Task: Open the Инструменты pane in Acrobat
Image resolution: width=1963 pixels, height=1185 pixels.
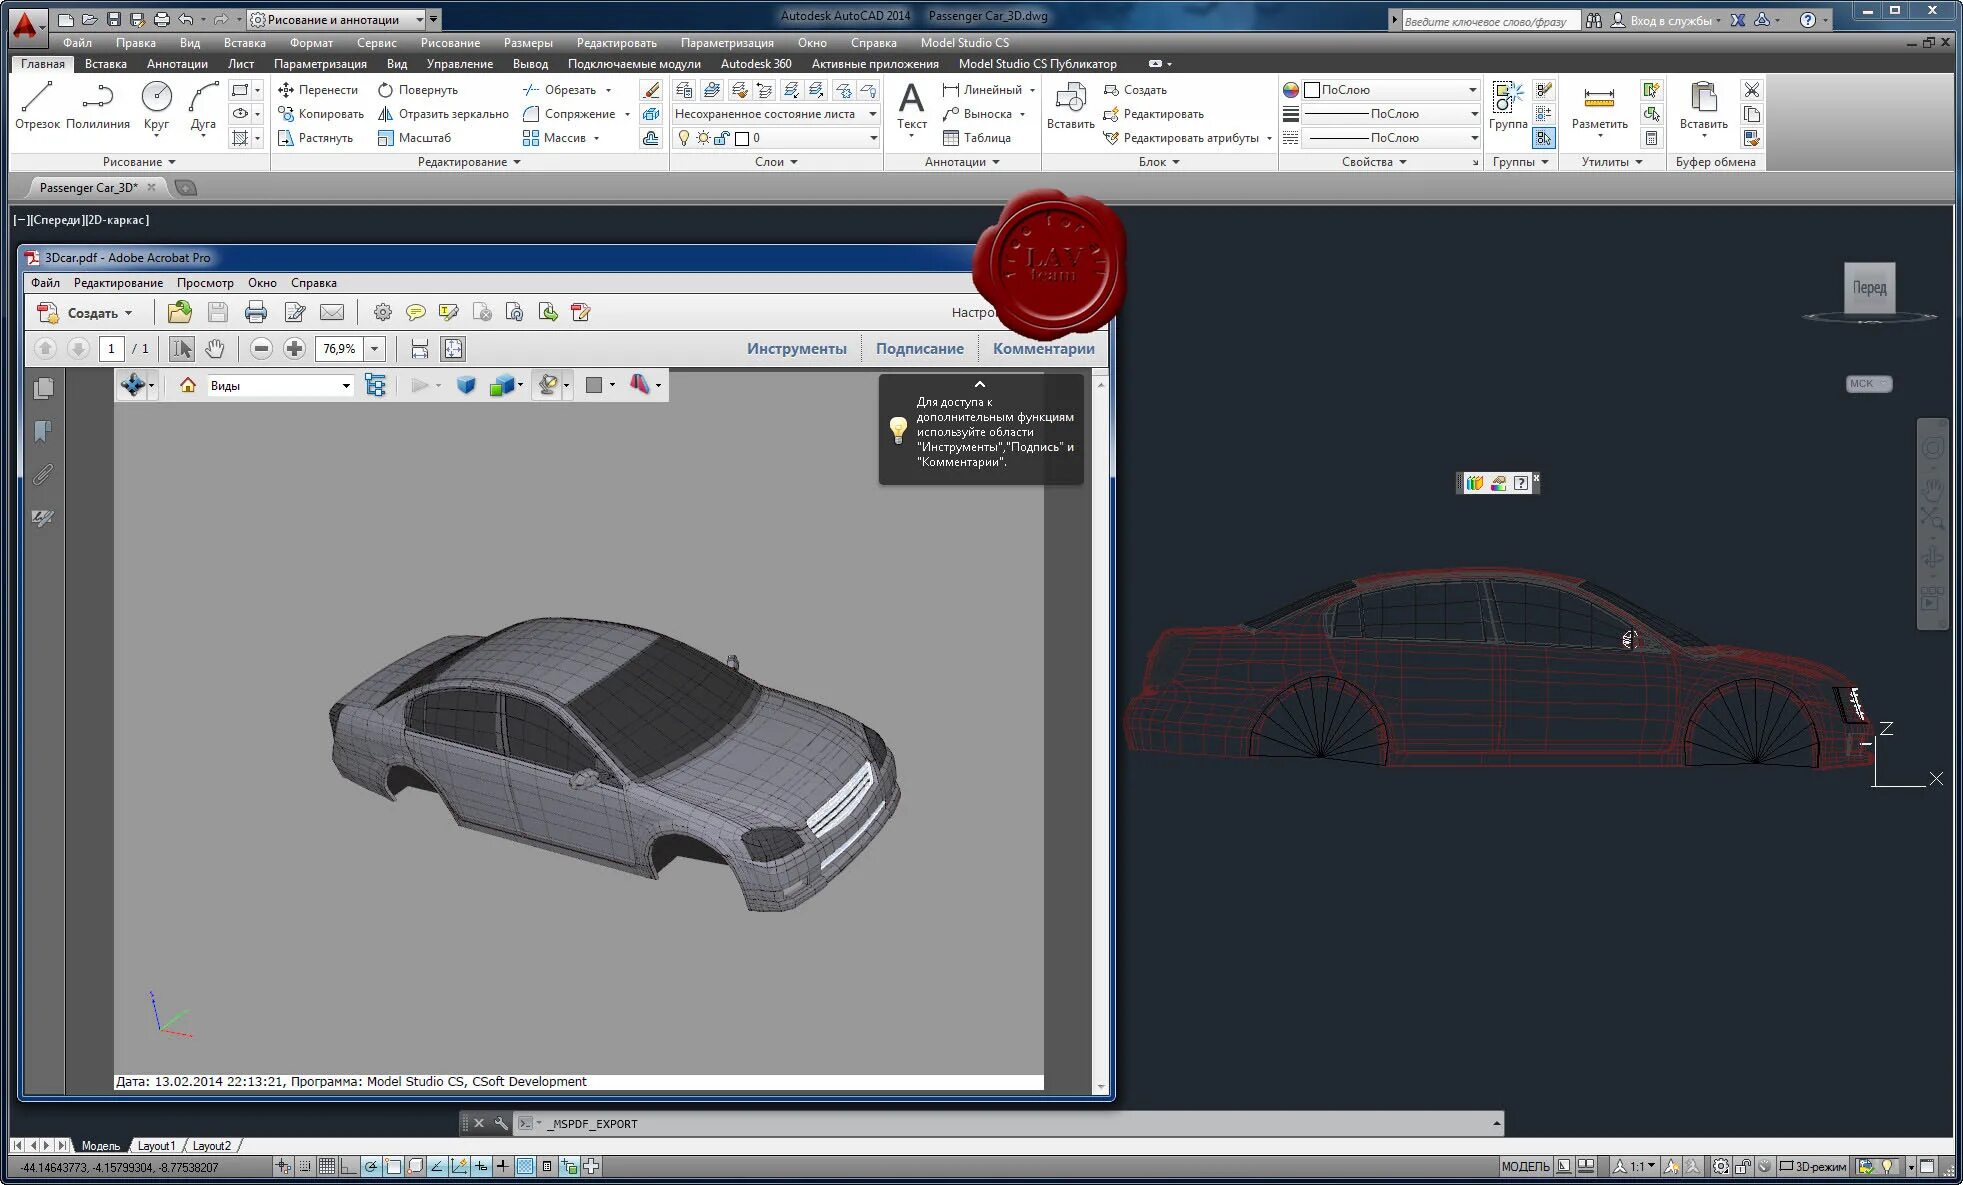Action: pos(796,349)
